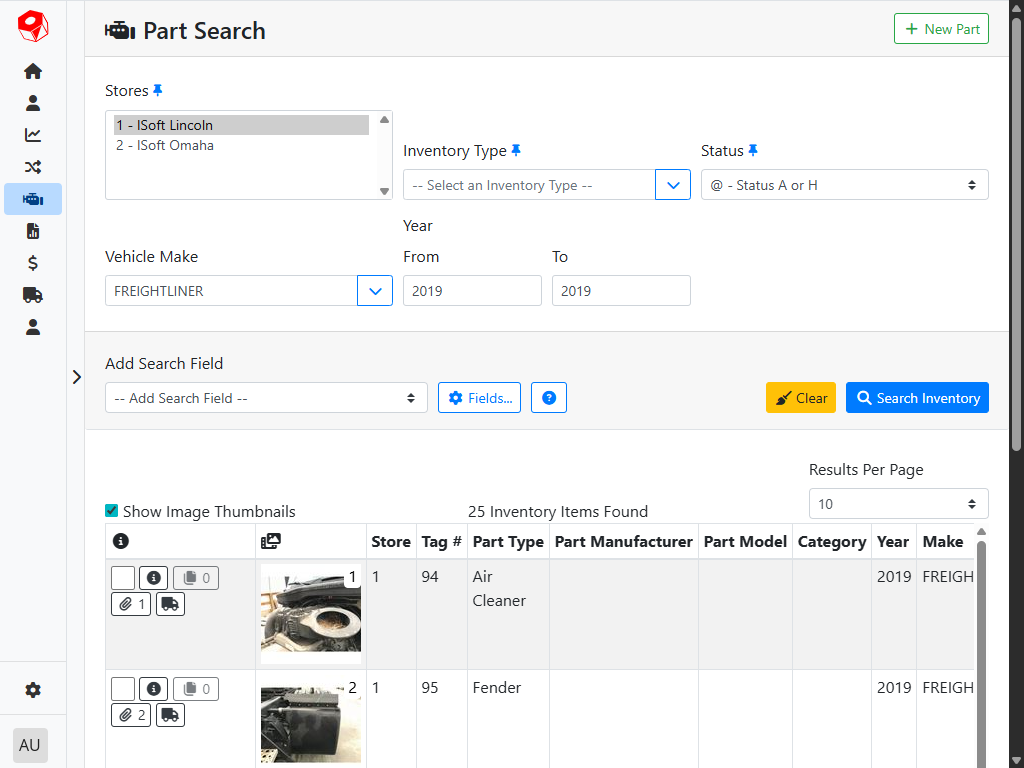Open the Home page from sidebar
Viewport: 1024px width, 768px height.
pyautogui.click(x=33, y=71)
